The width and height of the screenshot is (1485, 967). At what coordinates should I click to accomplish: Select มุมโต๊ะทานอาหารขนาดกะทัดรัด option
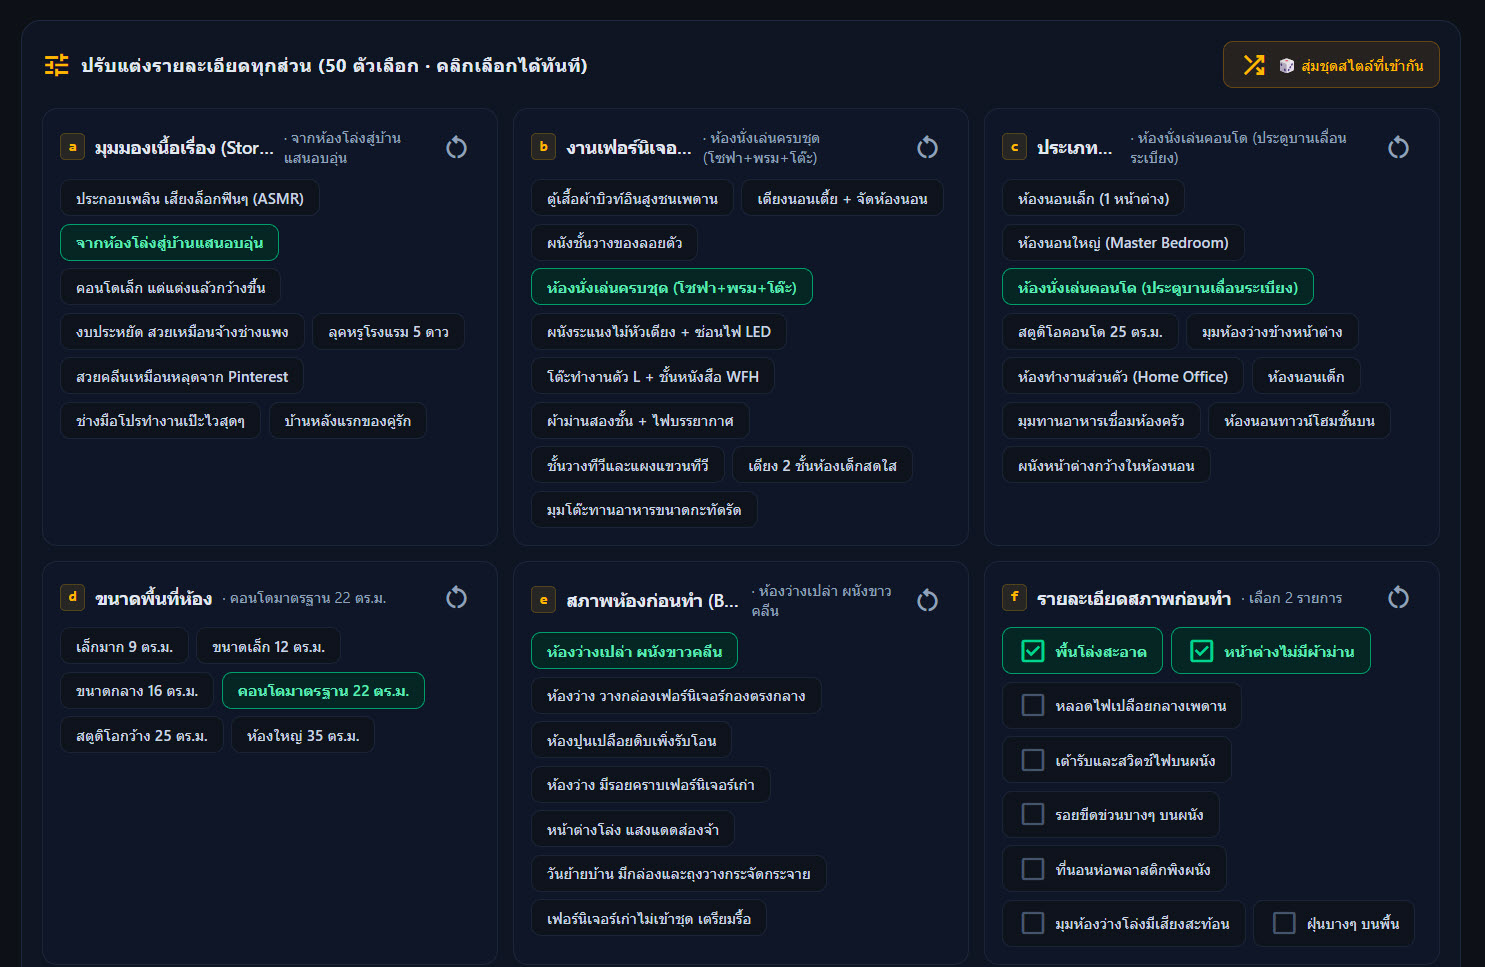(644, 510)
